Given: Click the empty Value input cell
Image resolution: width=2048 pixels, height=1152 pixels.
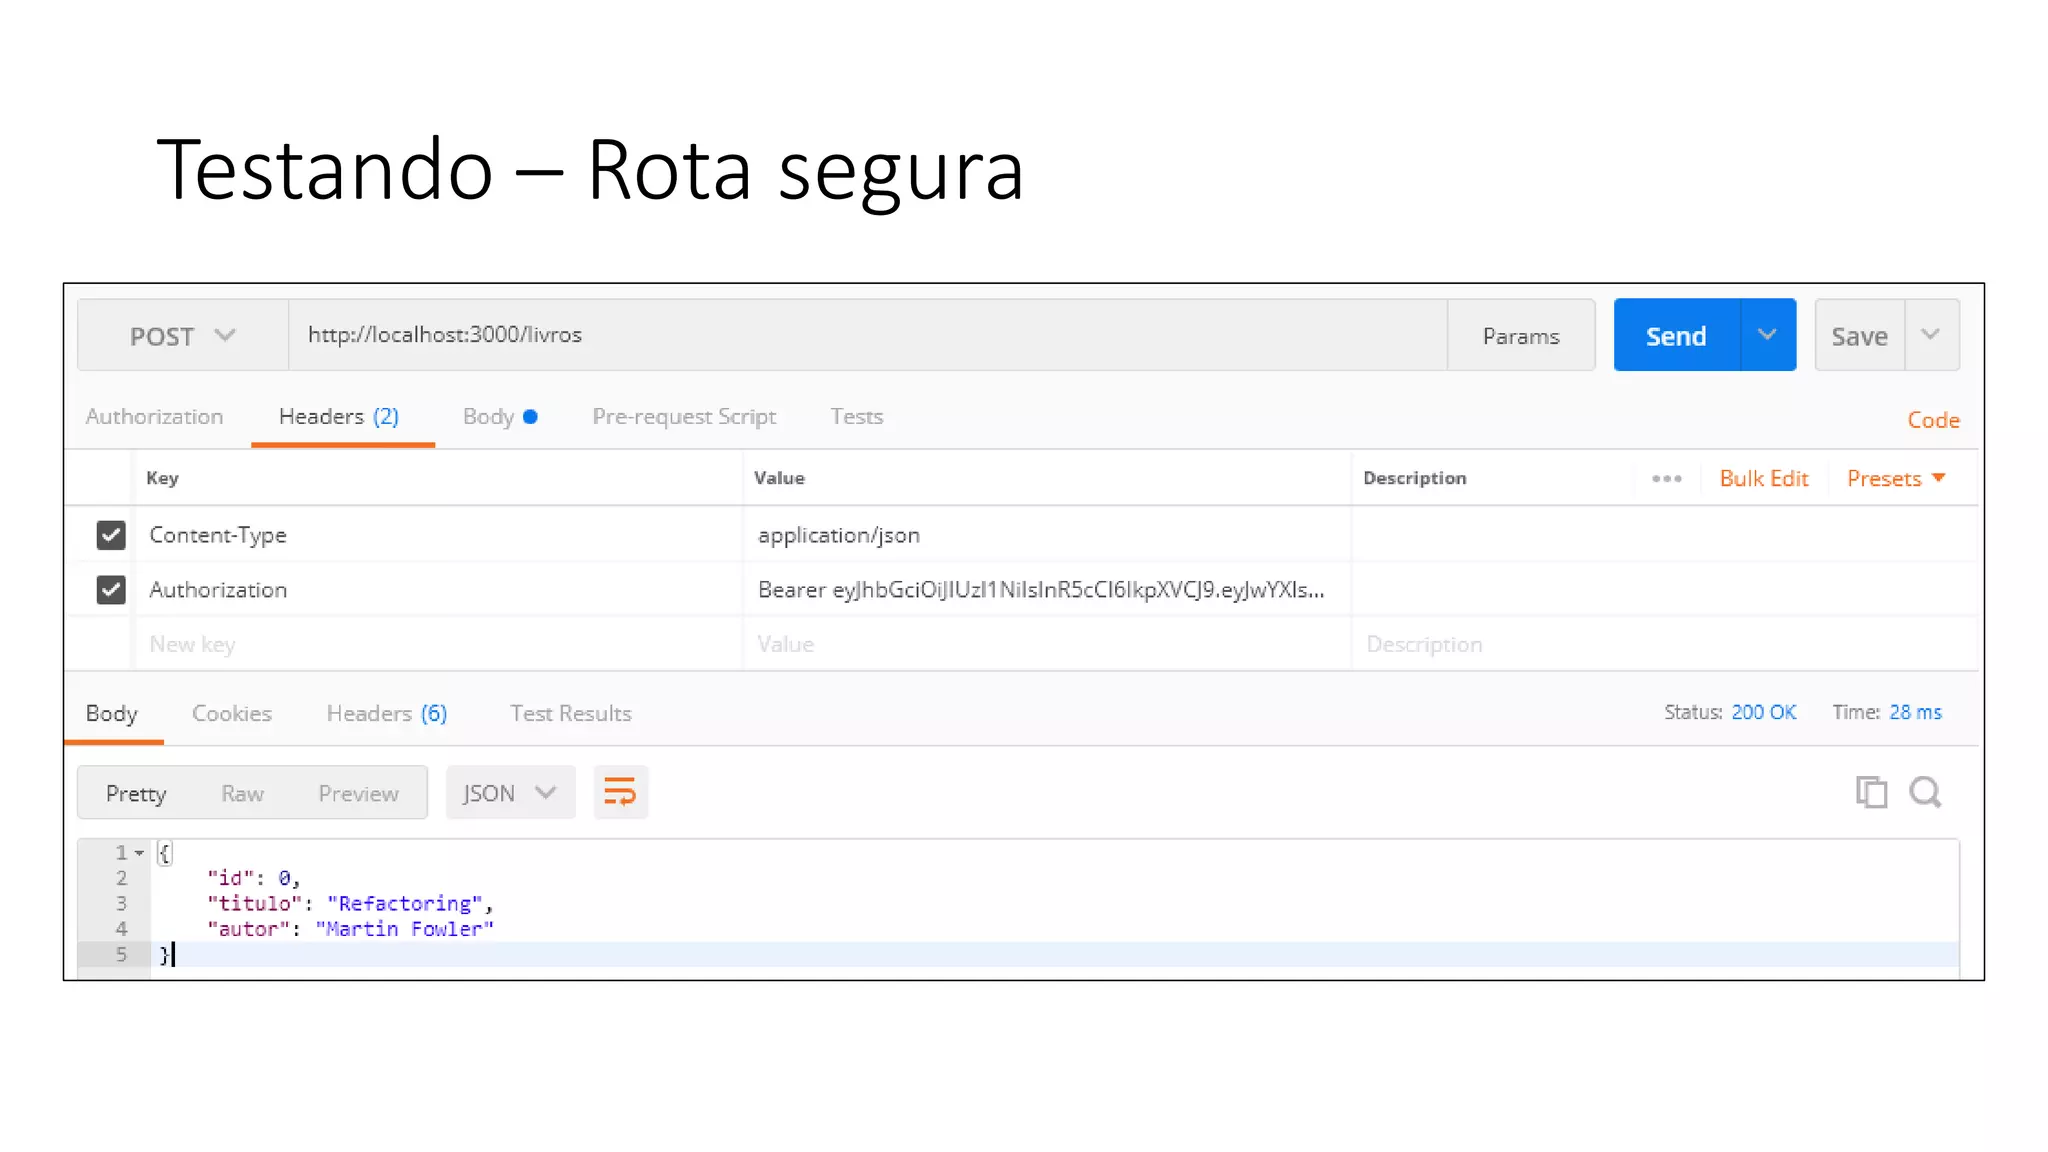Looking at the screenshot, I should (x=1047, y=645).
